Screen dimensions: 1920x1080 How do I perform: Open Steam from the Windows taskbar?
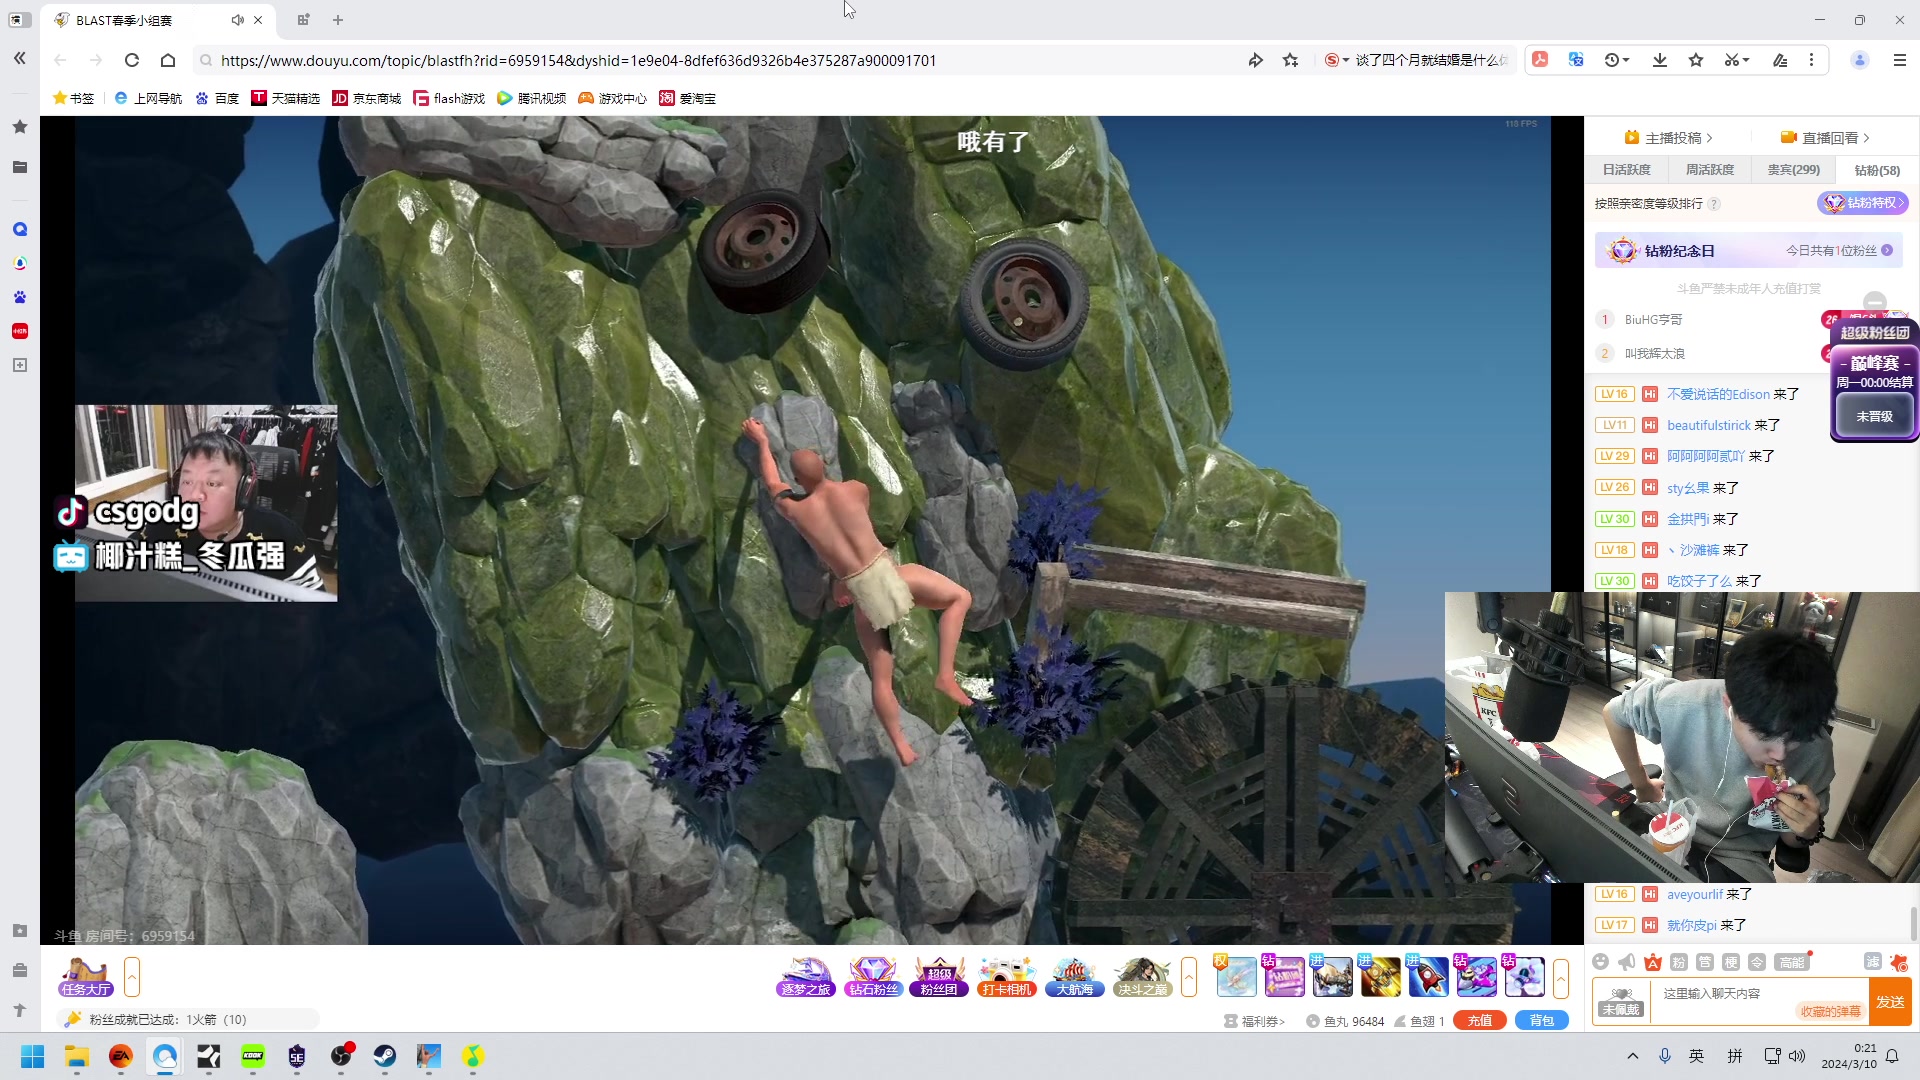click(x=385, y=1056)
